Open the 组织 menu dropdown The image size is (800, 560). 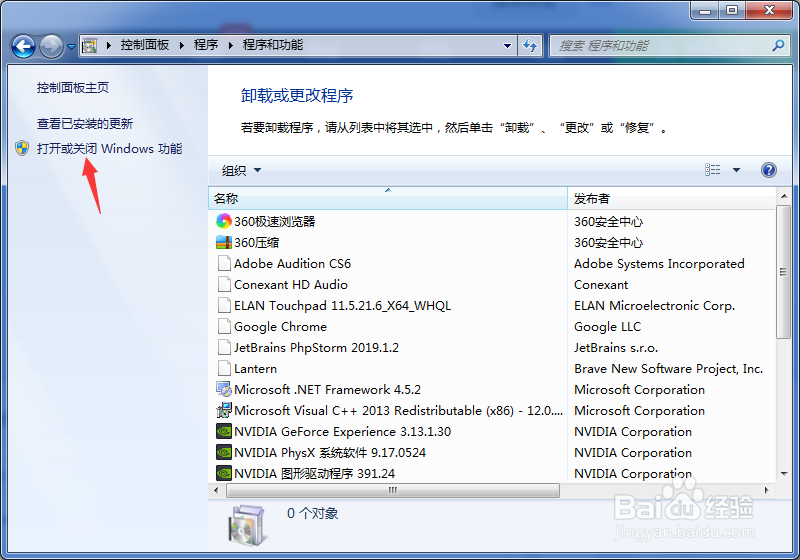tap(241, 170)
